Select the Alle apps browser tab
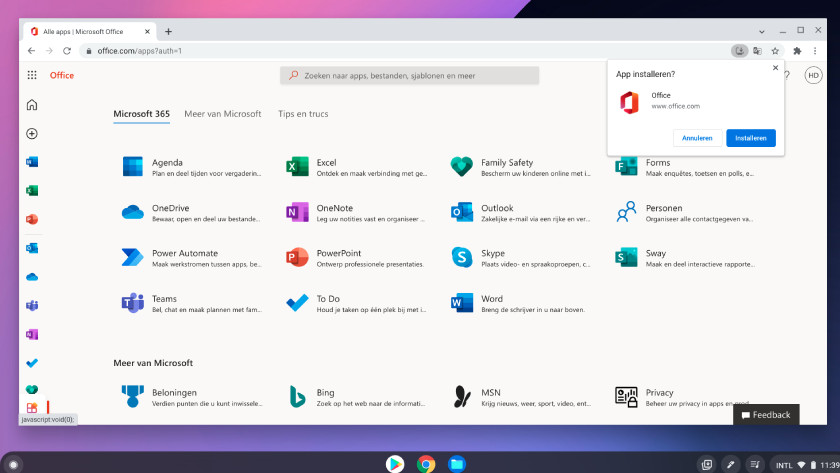The height and width of the screenshot is (473, 840). pyautogui.click(x=90, y=32)
